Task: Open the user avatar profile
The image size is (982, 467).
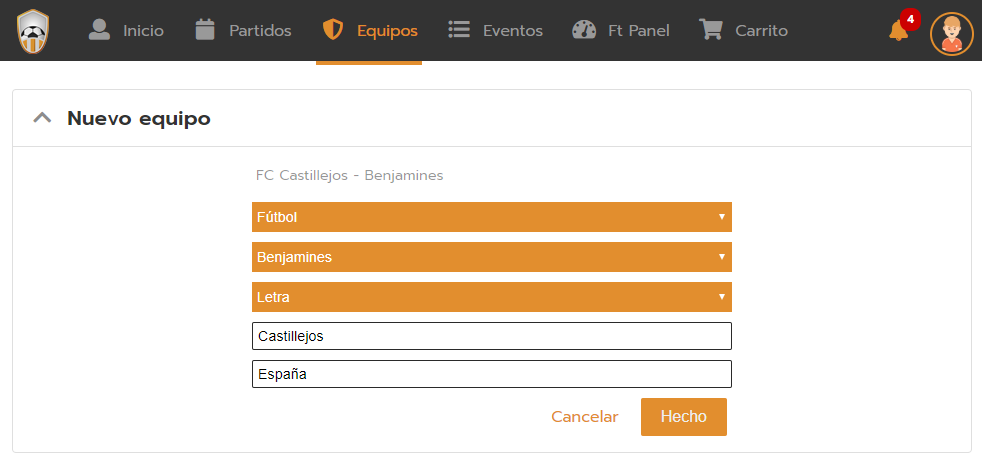Action: (x=951, y=33)
